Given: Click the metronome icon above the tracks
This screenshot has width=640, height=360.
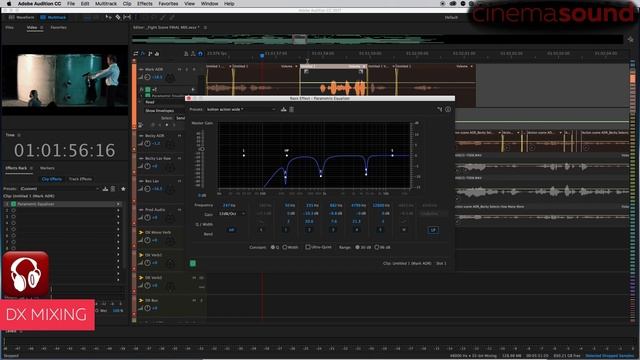Looking at the screenshot, I should coord(193,53).
